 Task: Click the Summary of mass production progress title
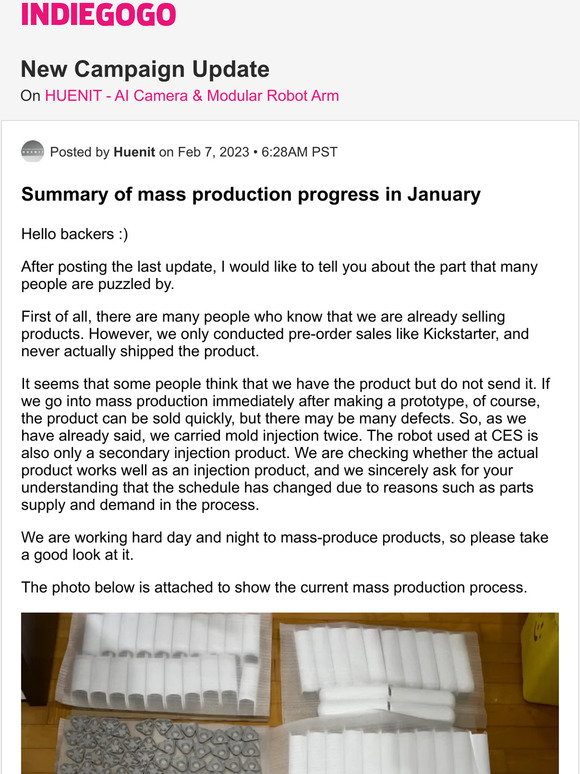[251, 194]
